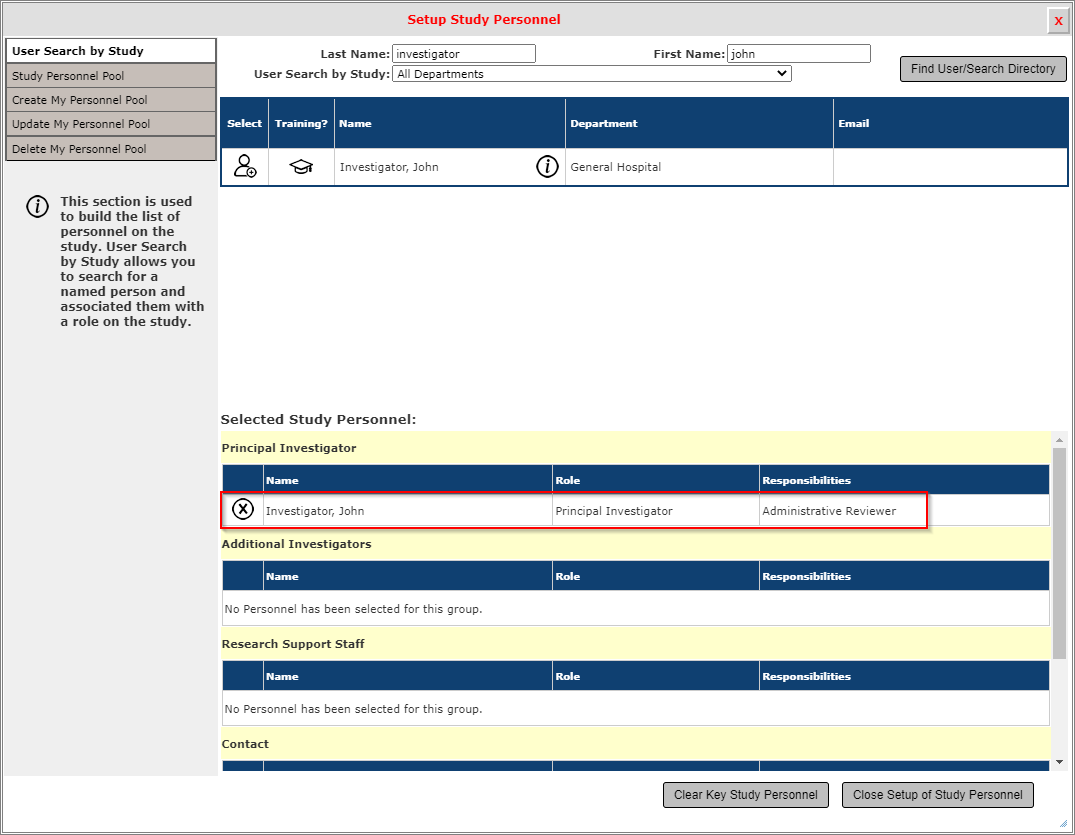Click Principal Investigator section heading
Image resolution: width=1075 pixels, height=835 pixels.
[x=289, y=448]
